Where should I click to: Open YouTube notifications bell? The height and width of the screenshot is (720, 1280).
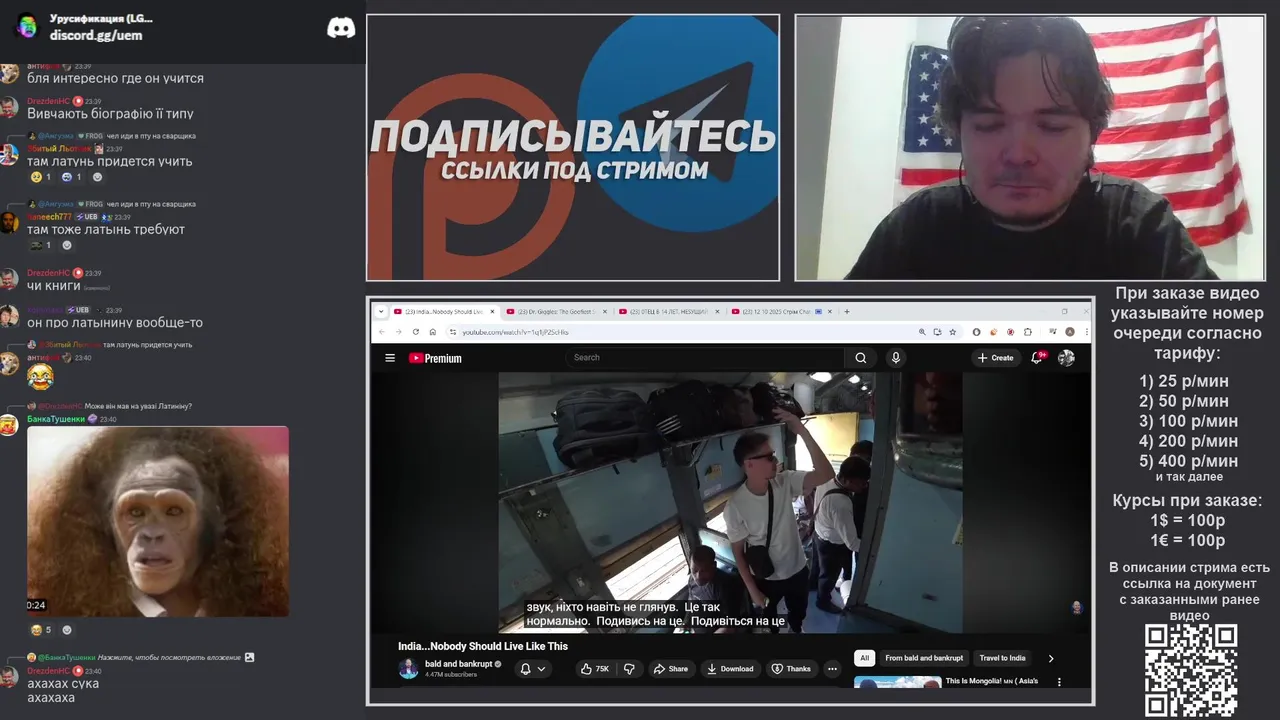[1038, 357]
